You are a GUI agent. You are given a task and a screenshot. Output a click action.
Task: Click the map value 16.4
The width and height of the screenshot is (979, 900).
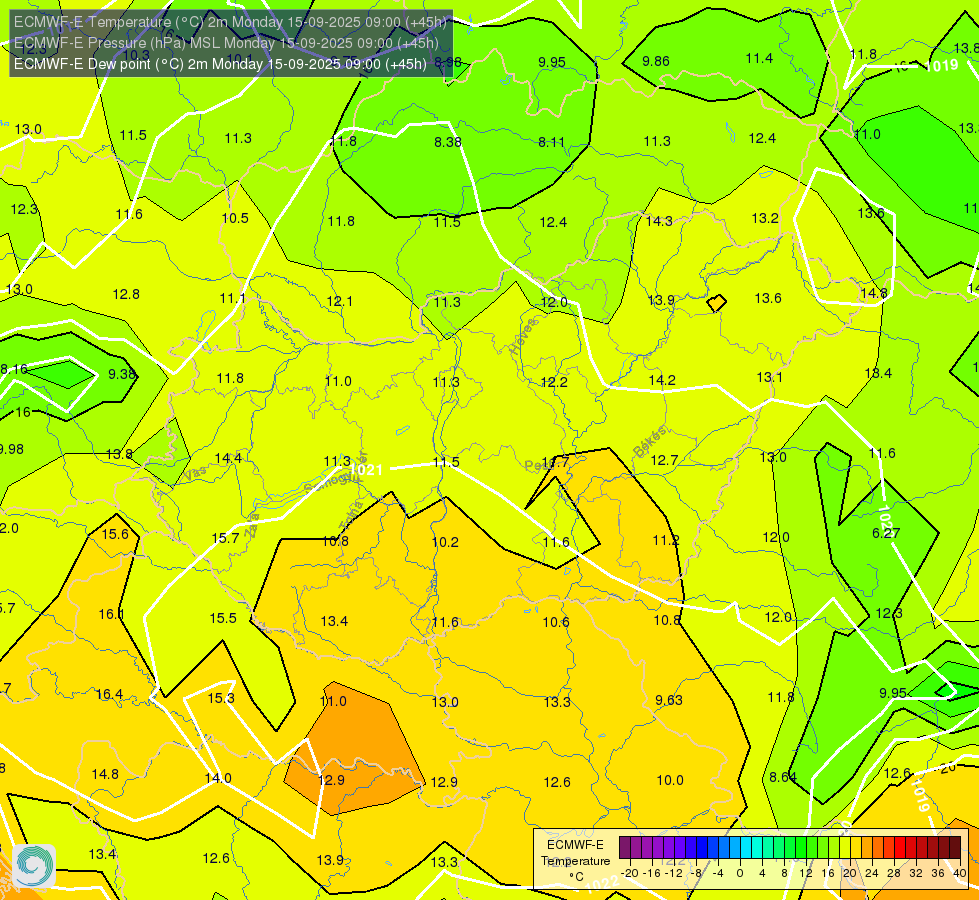[x=109, y=694]
